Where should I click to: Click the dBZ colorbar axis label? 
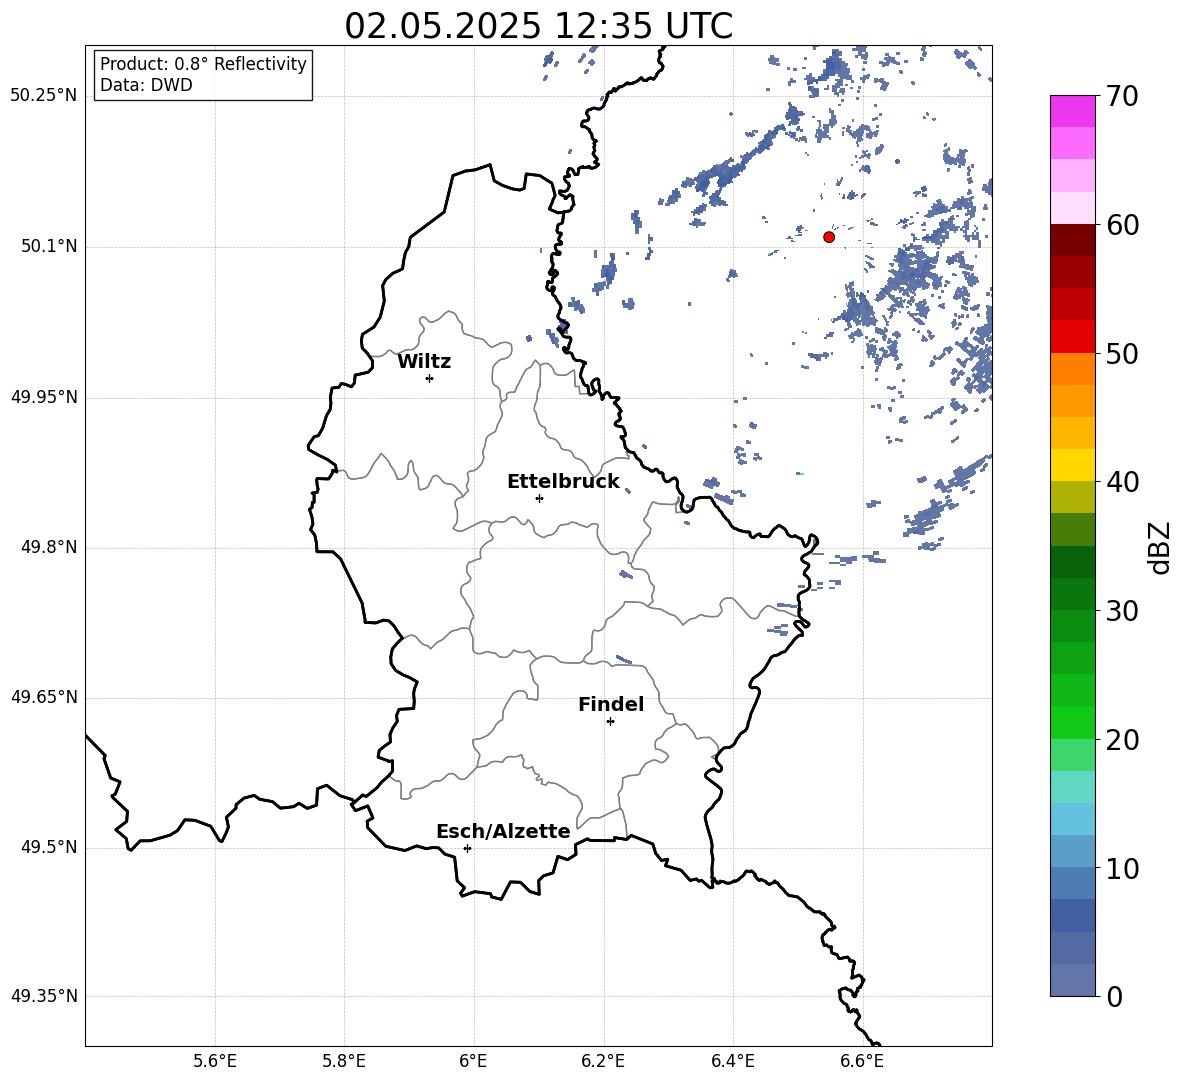click(x=1159, y=547)
